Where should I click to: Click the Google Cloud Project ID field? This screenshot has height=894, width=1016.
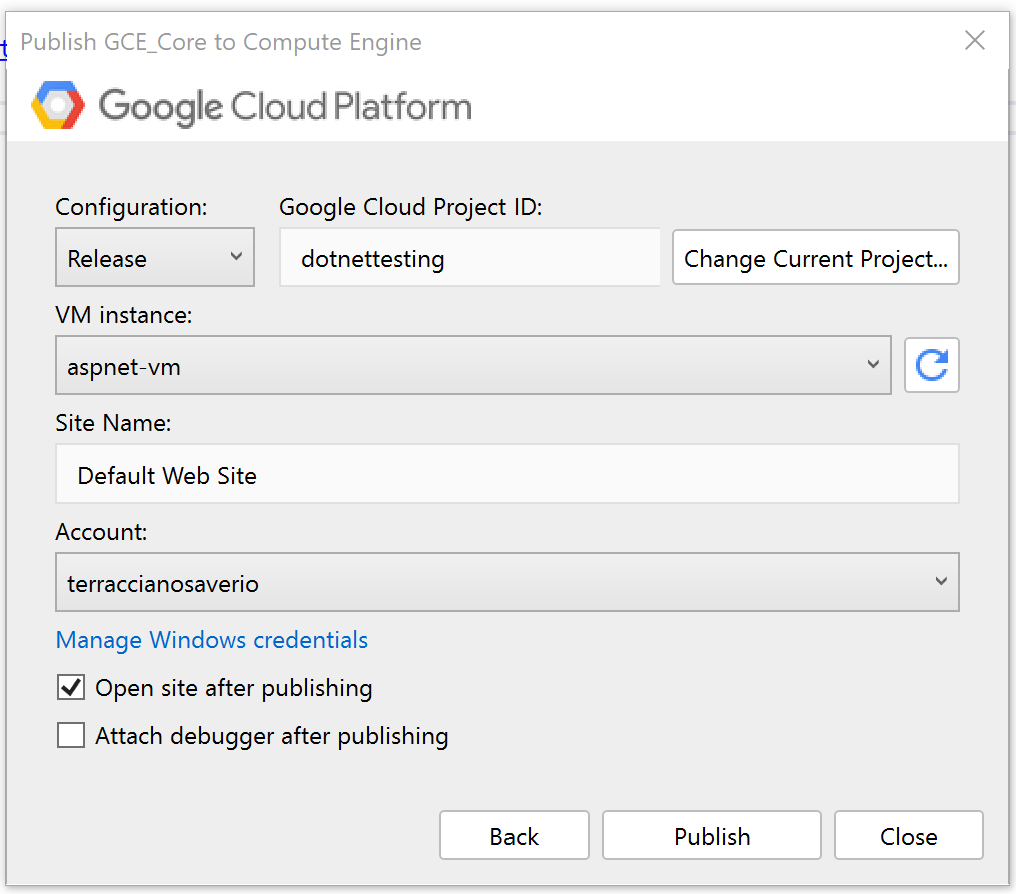pos(470,259)
